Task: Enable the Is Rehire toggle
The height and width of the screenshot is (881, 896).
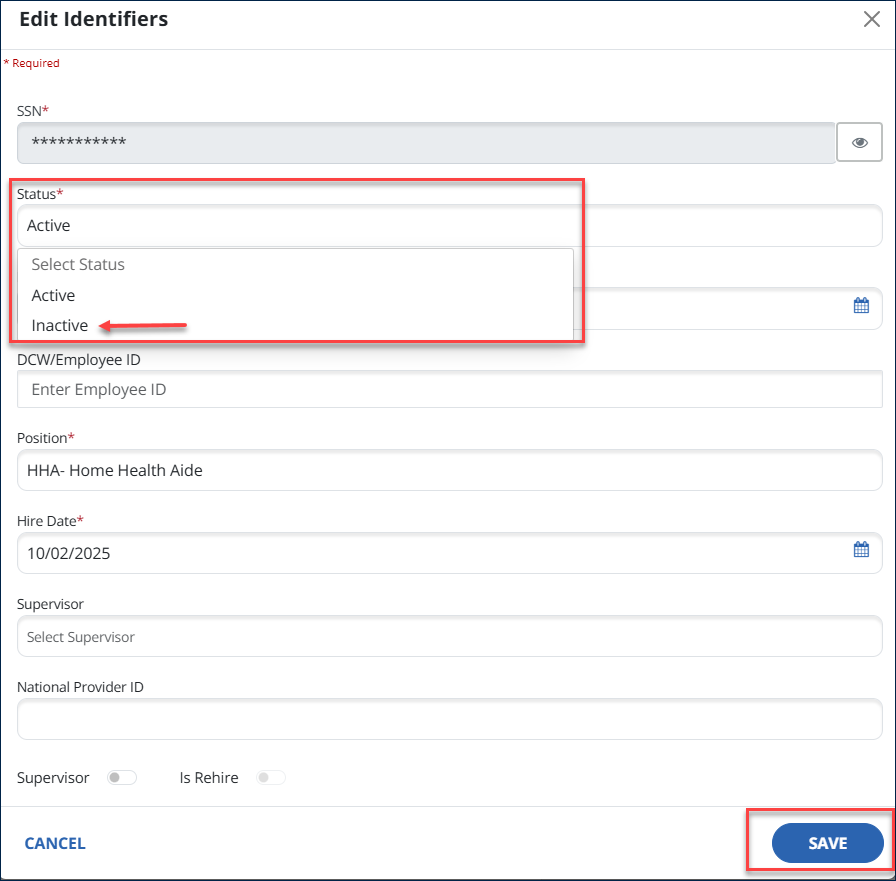Action: tap(271, 778)
